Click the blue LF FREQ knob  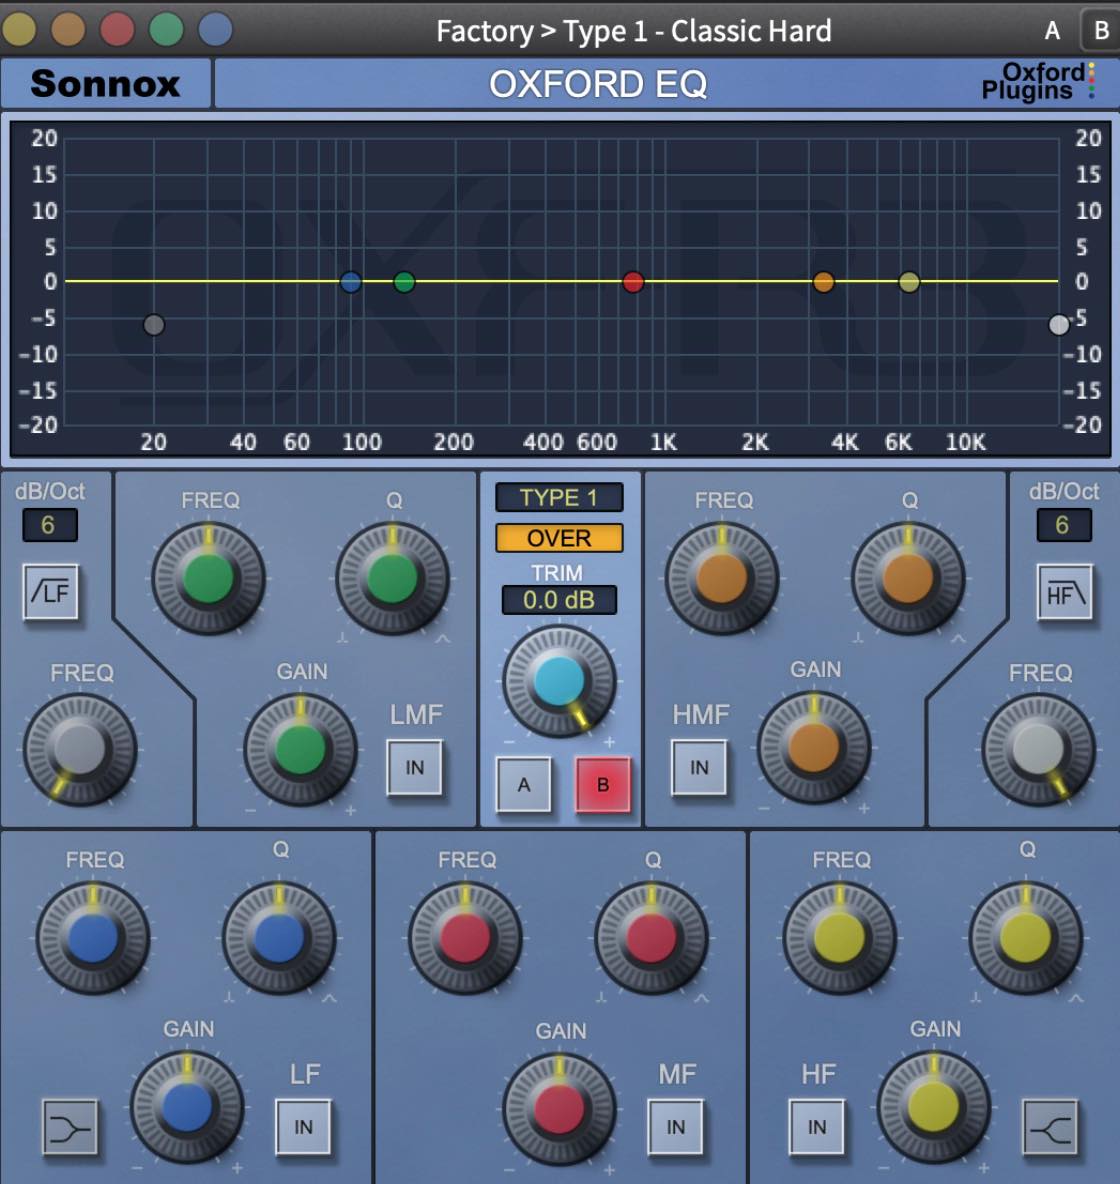(93, 938)
